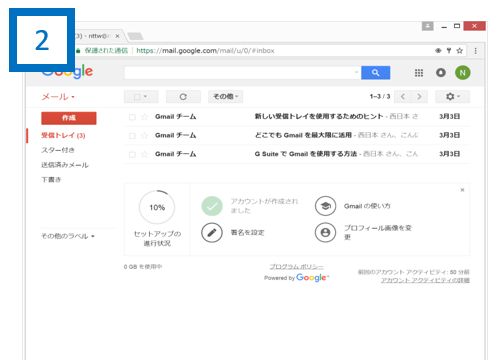Open the プログラム ポリシー link
The width and height of the screenshot is (500, 360).
click(x=296, y=267)
